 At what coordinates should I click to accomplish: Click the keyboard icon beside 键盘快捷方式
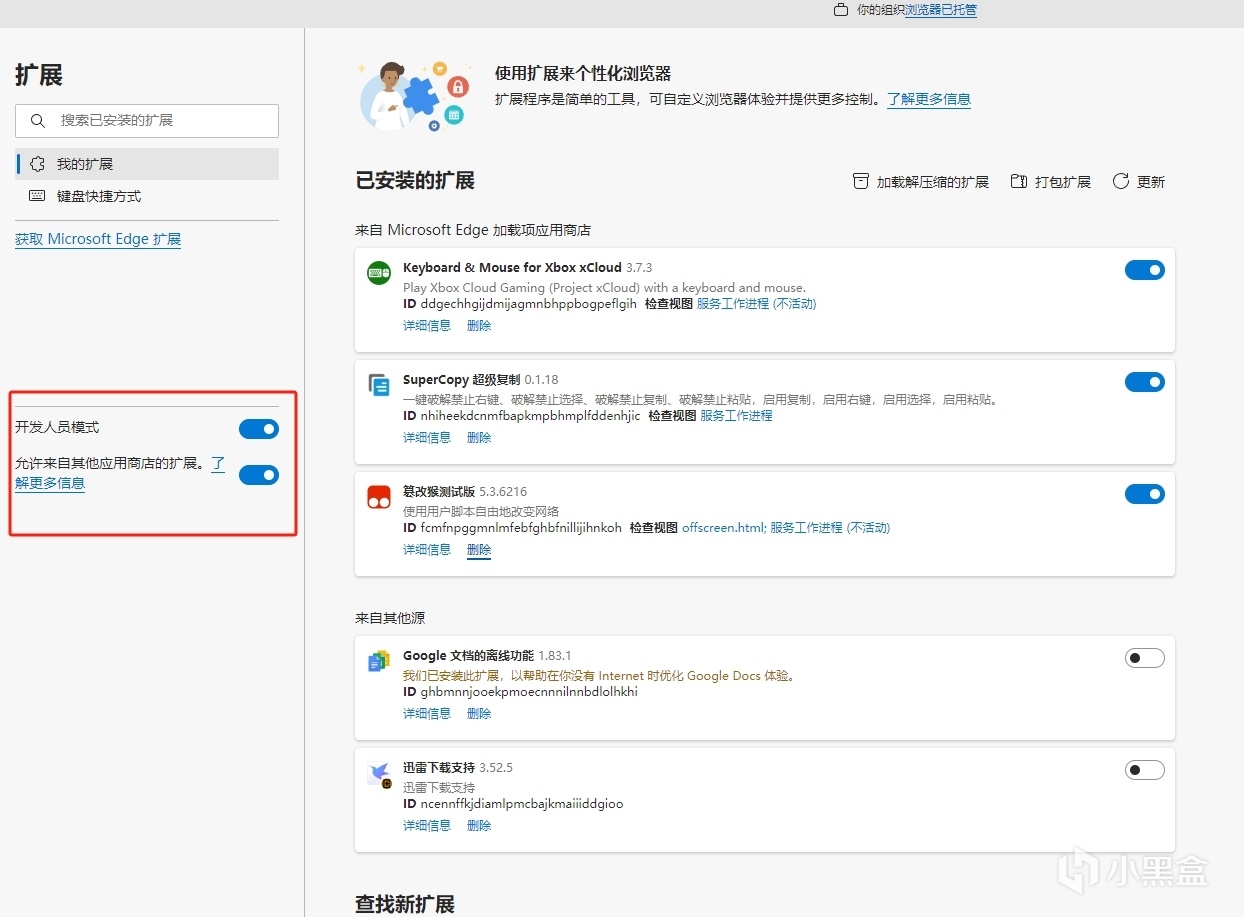click(37, 196)
